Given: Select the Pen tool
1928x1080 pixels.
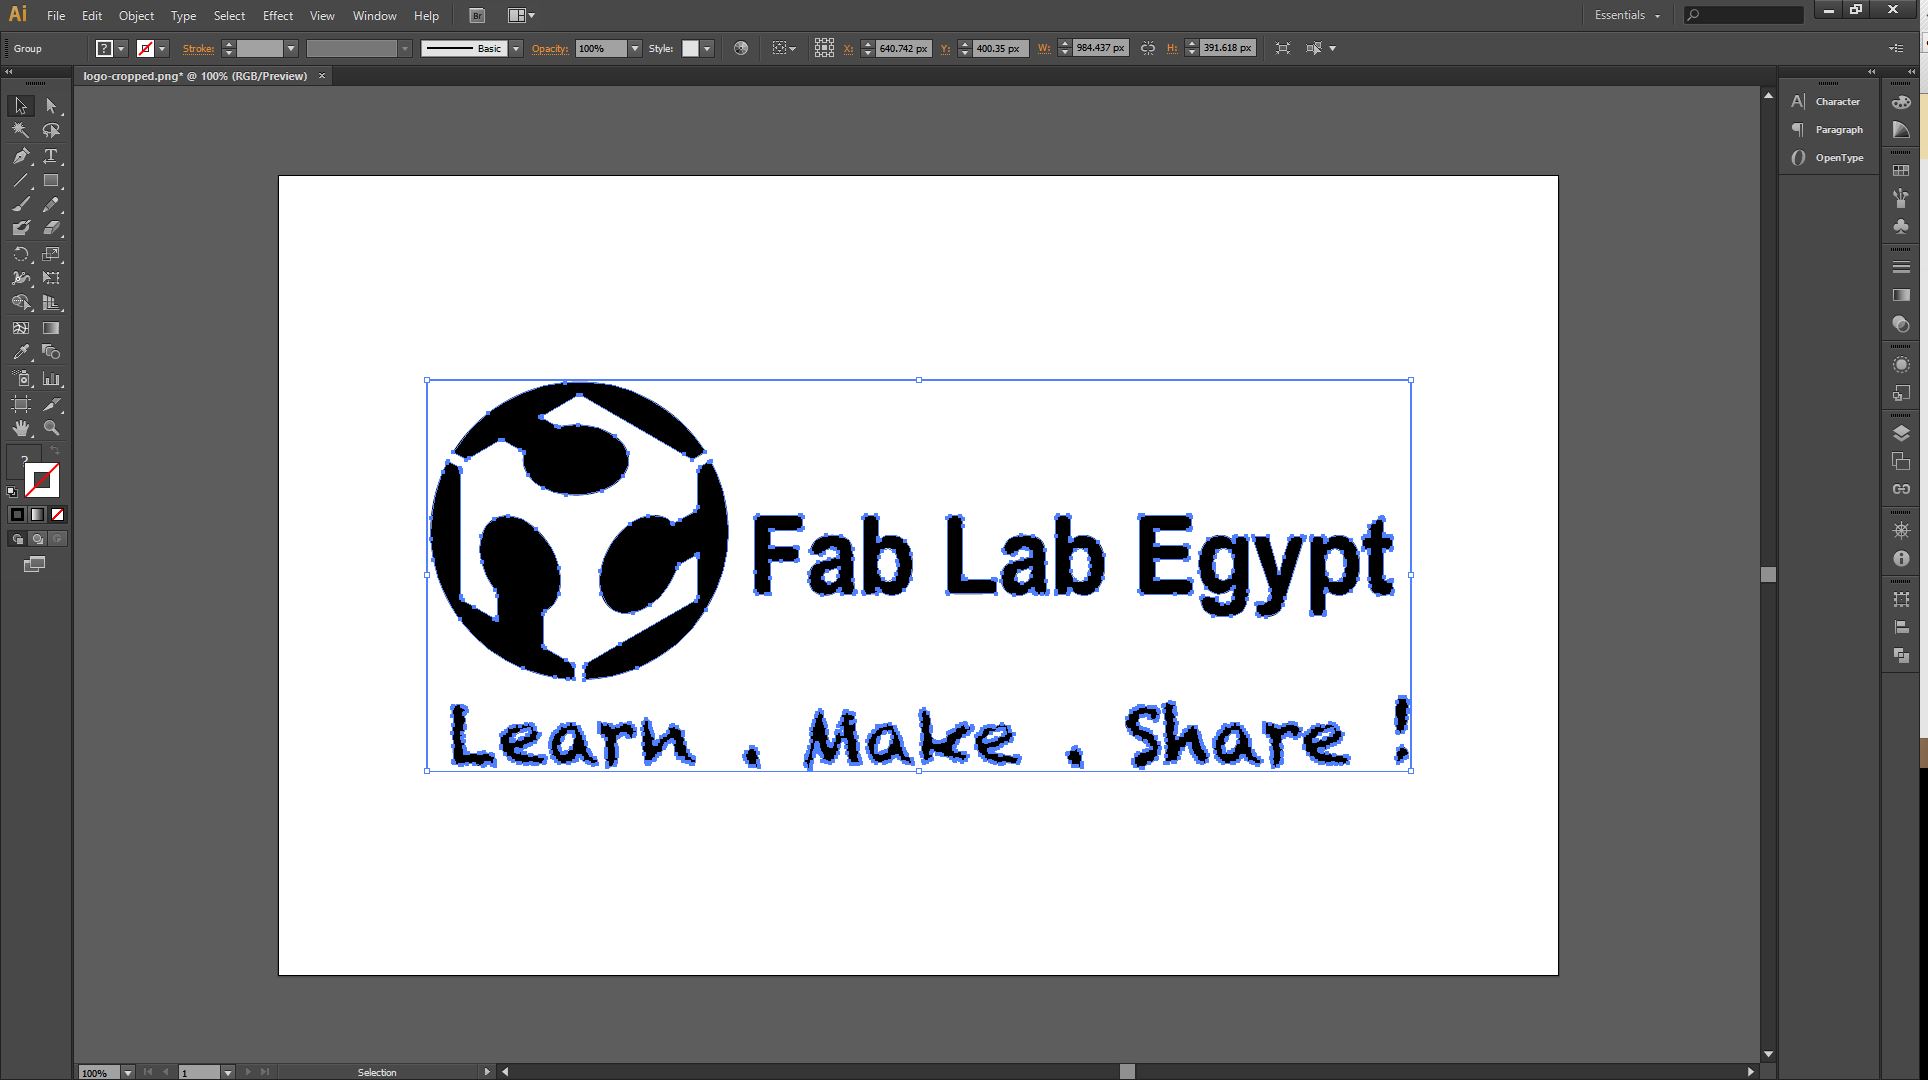Looking at the screenshot, I should [20, 156].
